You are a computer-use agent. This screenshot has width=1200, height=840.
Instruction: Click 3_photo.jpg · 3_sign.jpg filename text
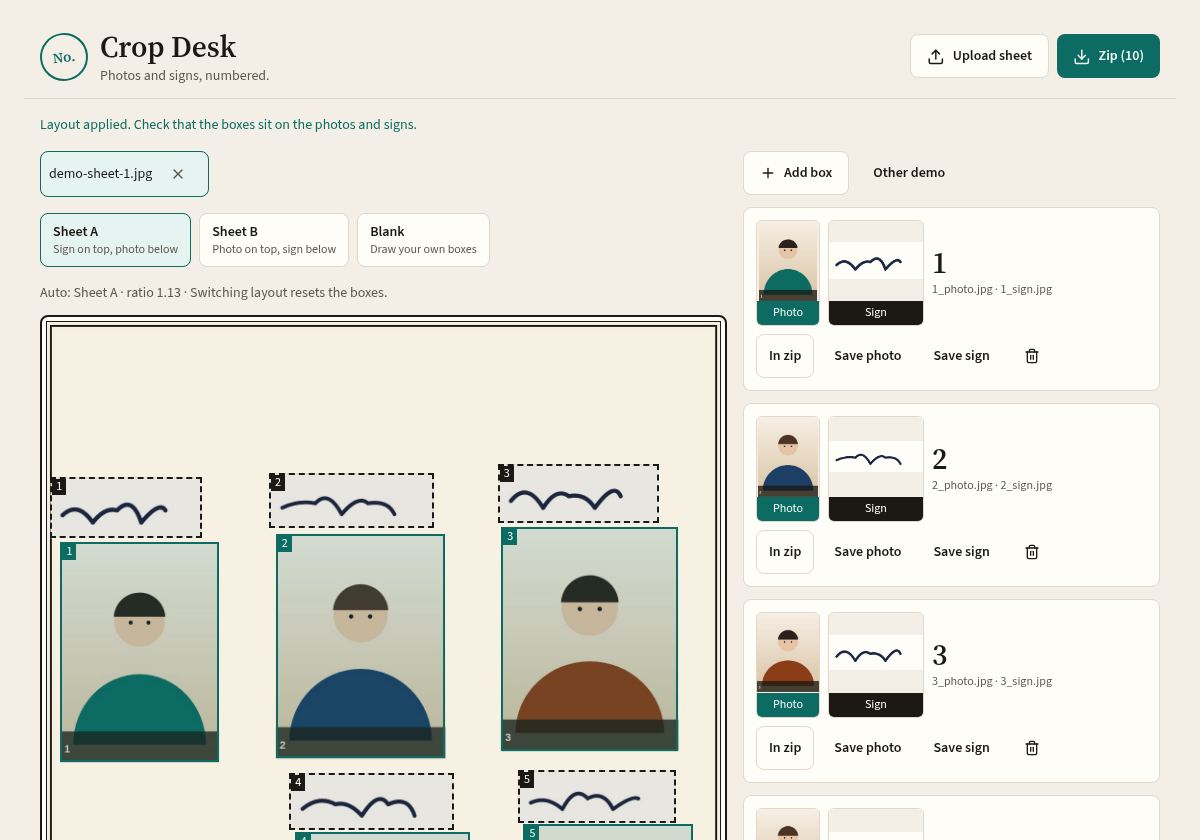pyautogui.click(x=992, y=681)
